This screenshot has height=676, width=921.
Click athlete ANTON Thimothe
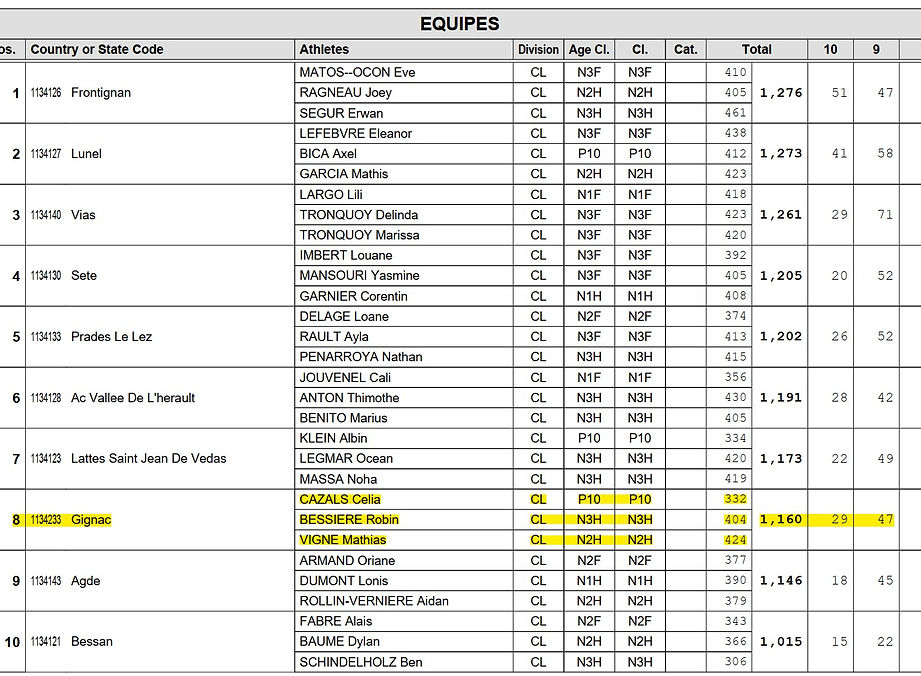point(349,398)
